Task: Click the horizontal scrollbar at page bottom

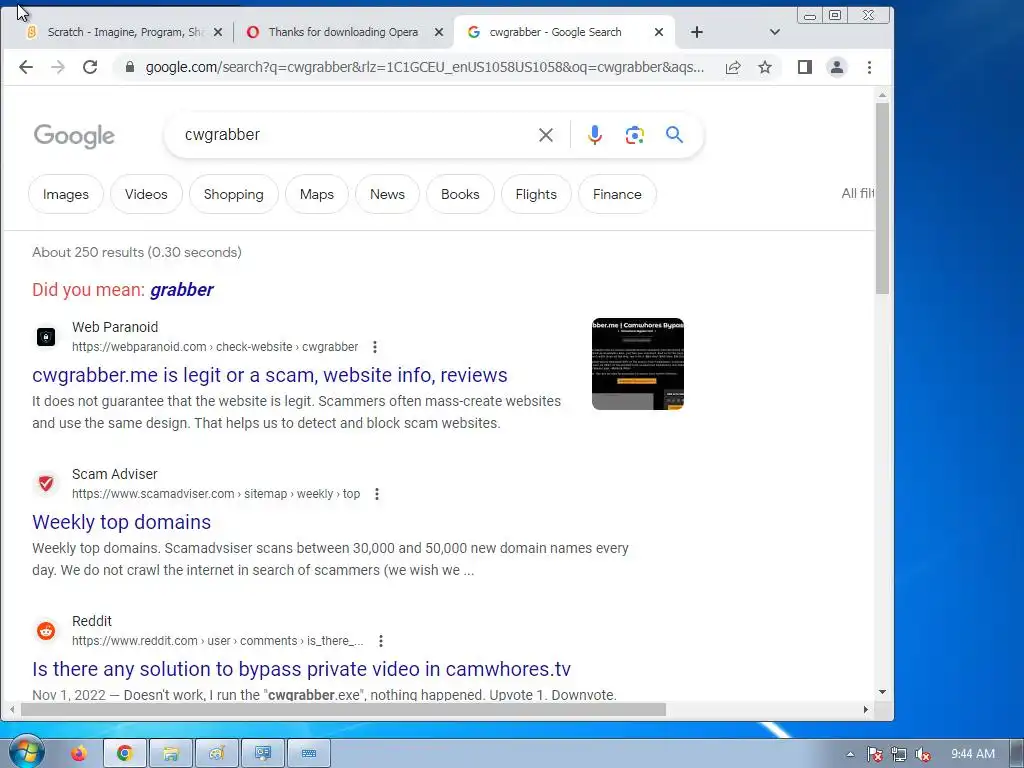Action: click(x=343, y=709)
